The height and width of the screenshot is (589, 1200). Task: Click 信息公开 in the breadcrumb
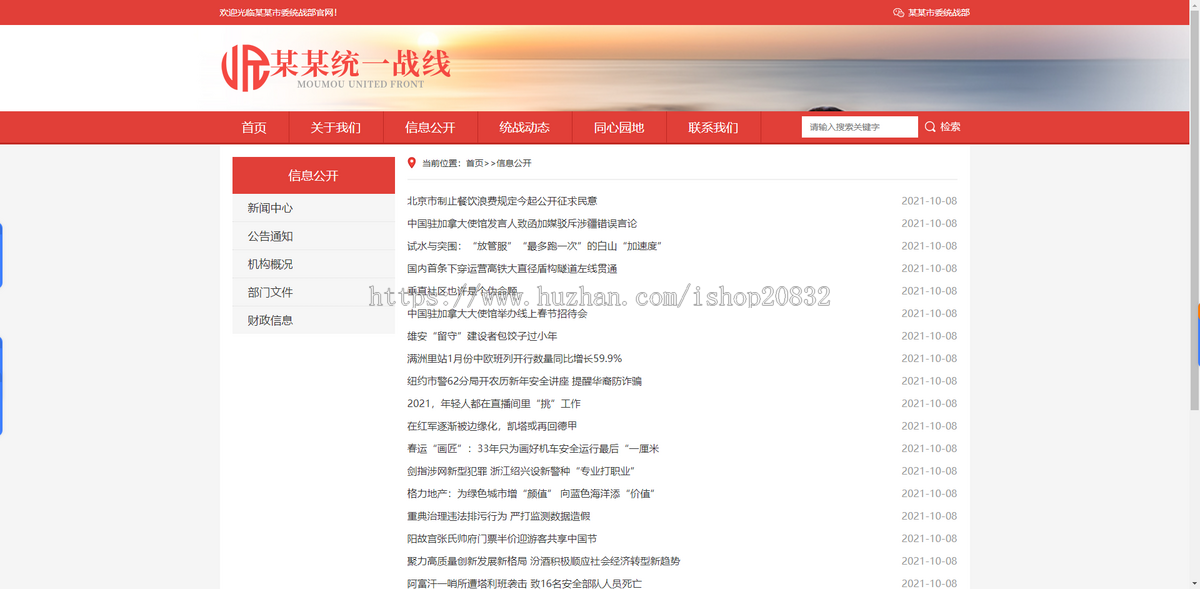pos(514,163)
